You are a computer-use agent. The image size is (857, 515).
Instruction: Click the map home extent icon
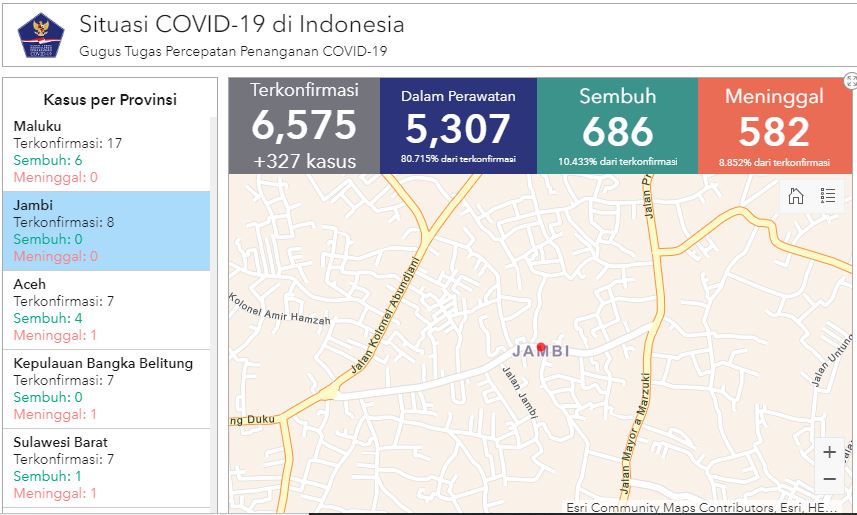[x=796, y=195]
